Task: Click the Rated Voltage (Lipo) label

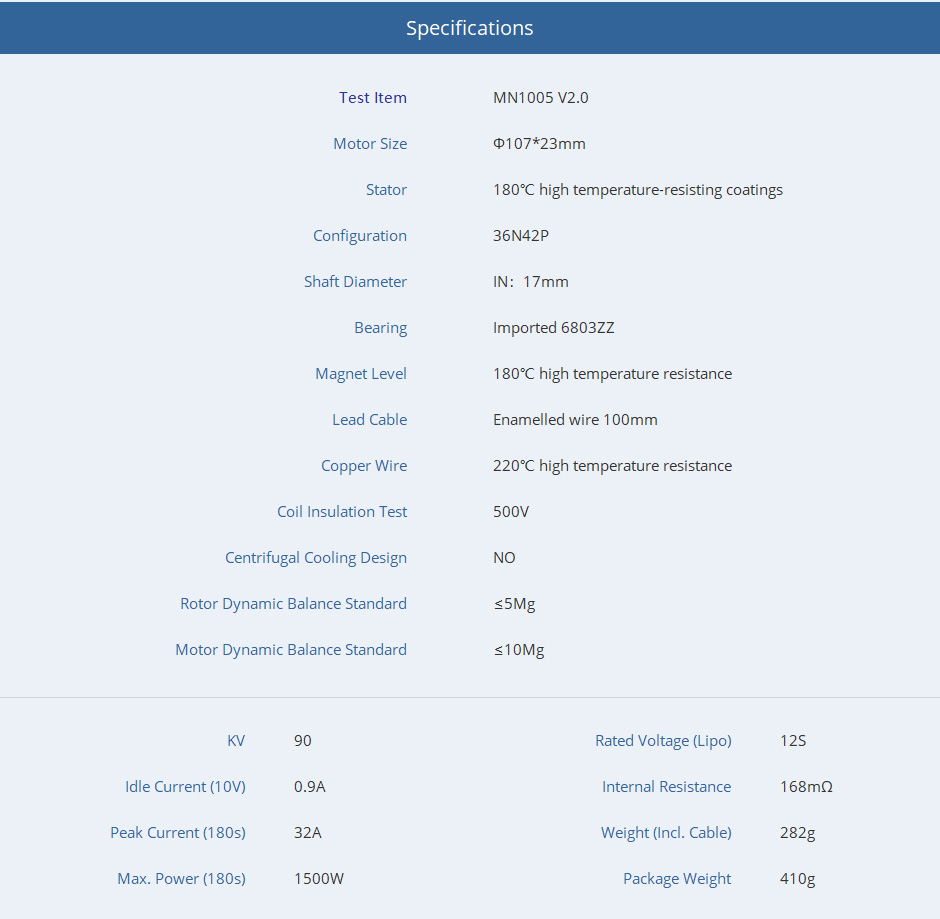Action: point(663,741)
